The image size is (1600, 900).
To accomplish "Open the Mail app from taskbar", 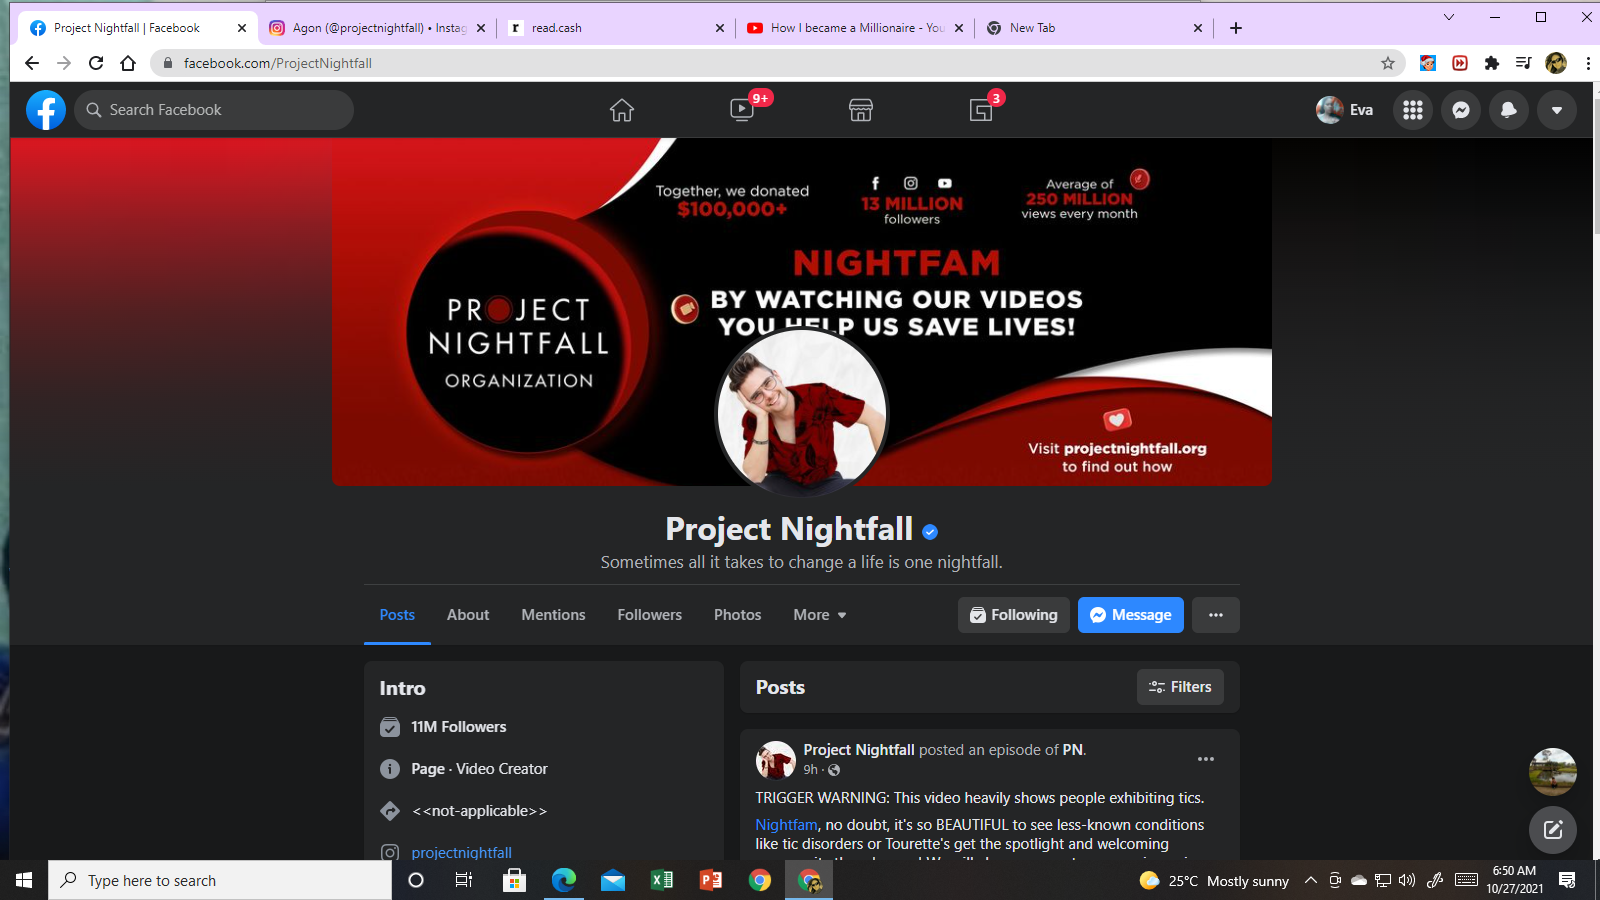I will [x=613, y=880].
